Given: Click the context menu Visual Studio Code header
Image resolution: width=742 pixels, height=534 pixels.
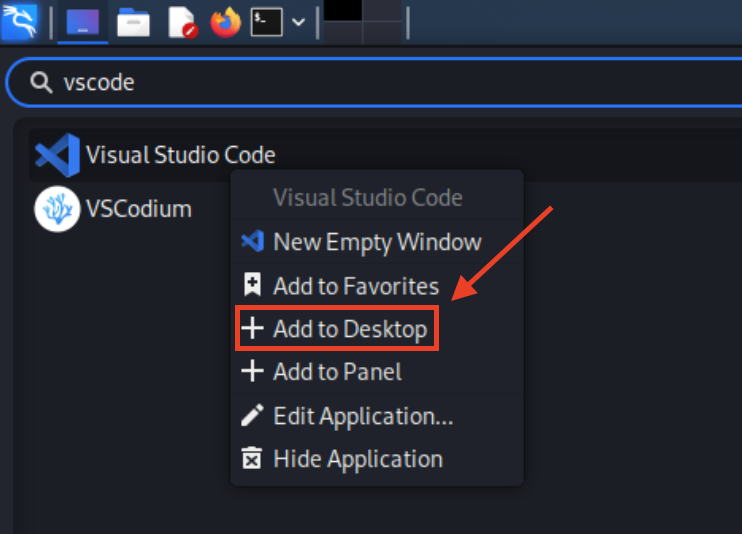Looking at the screenshot, I should pyautogui.click(x=368, y=197).
